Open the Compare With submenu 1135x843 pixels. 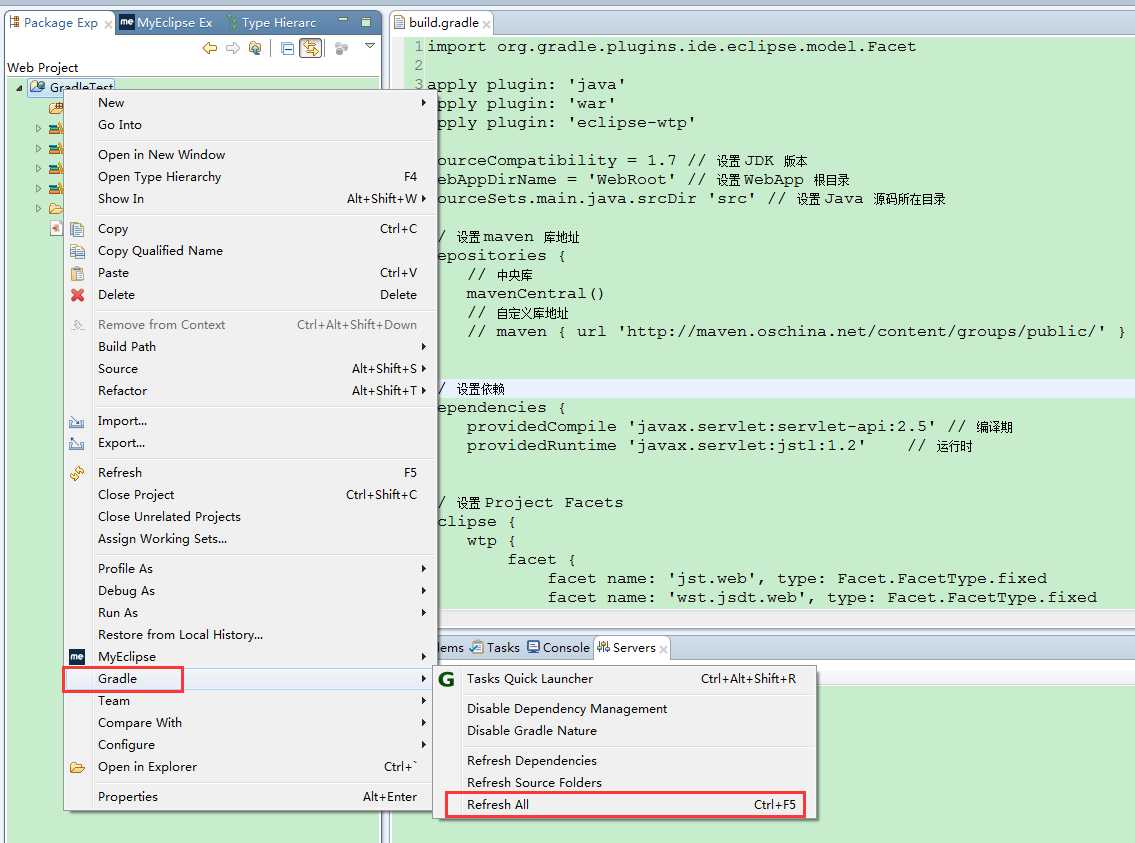click(x=250, y=723)
